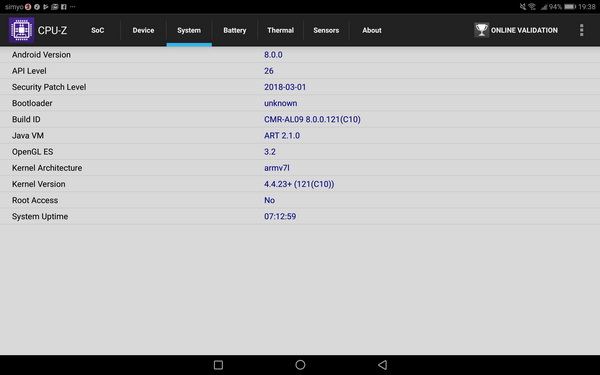Tap the Wi-Fi status icon
Screen dimensions: 600x375
click(532, 7)
